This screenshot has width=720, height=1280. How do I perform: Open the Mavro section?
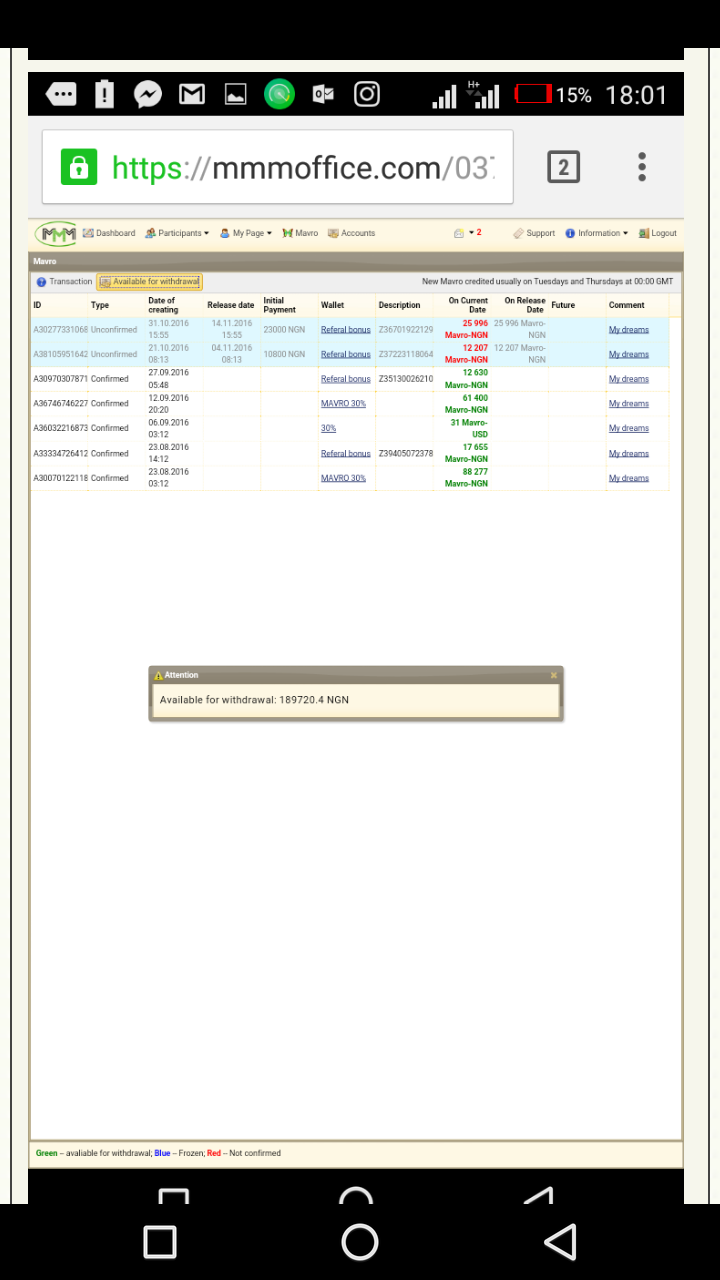coord(300,233)
